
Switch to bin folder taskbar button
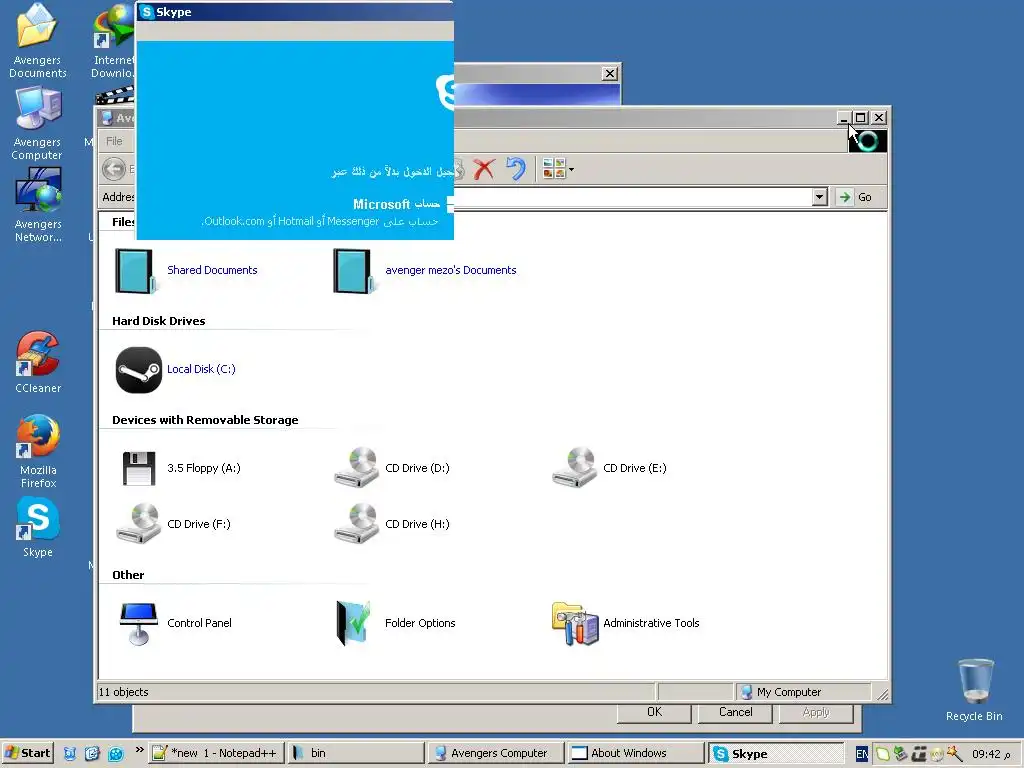coord(355,753)
